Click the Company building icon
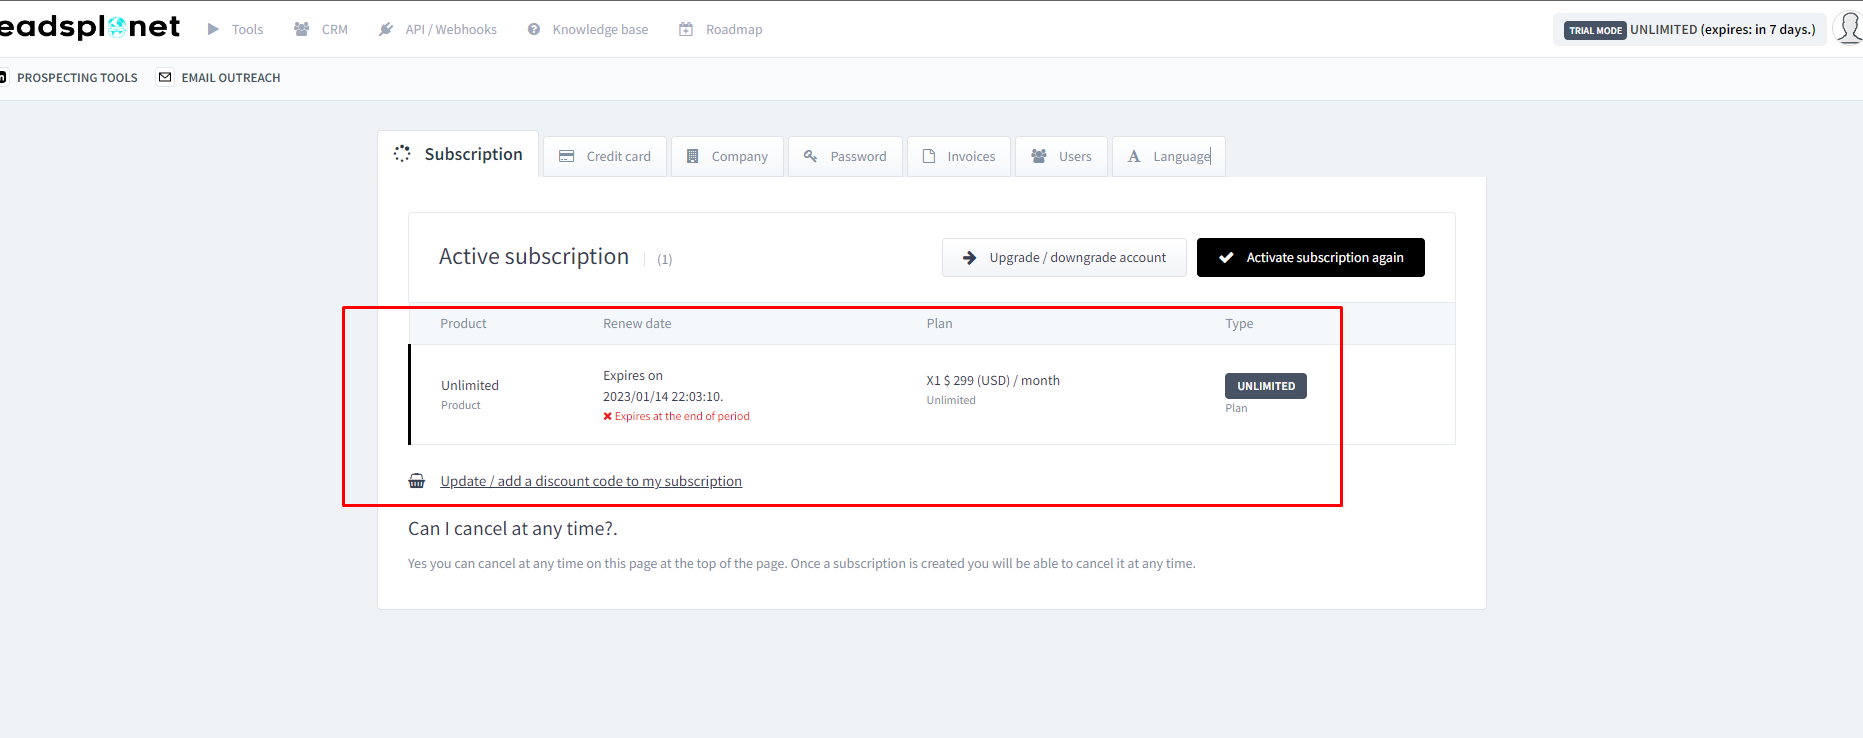This screenshot has width=1863, height=738. tap(692, 156)
